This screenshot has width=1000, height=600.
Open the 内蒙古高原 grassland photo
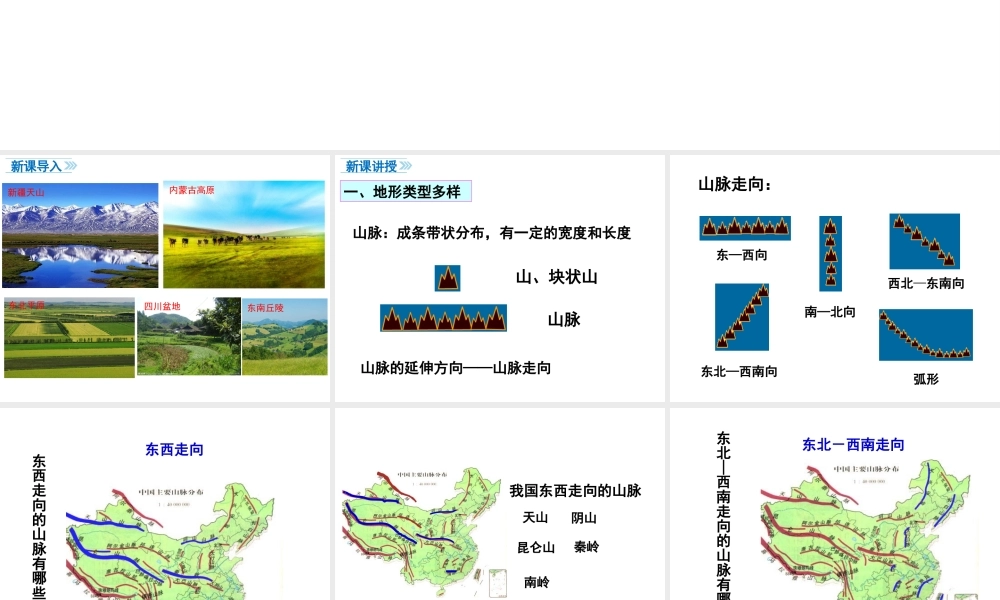pos(244,234)
